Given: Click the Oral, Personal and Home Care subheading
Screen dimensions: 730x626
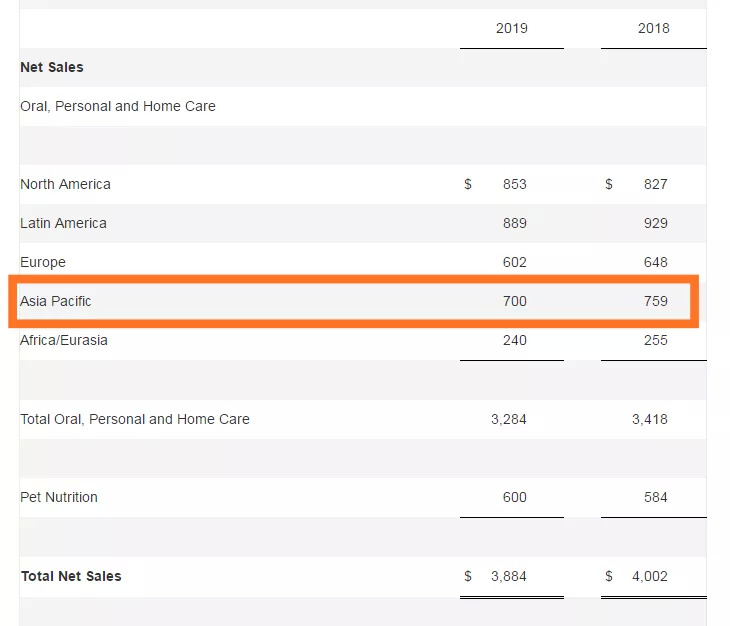Looking at the screenshot, I should pos(118,106).
